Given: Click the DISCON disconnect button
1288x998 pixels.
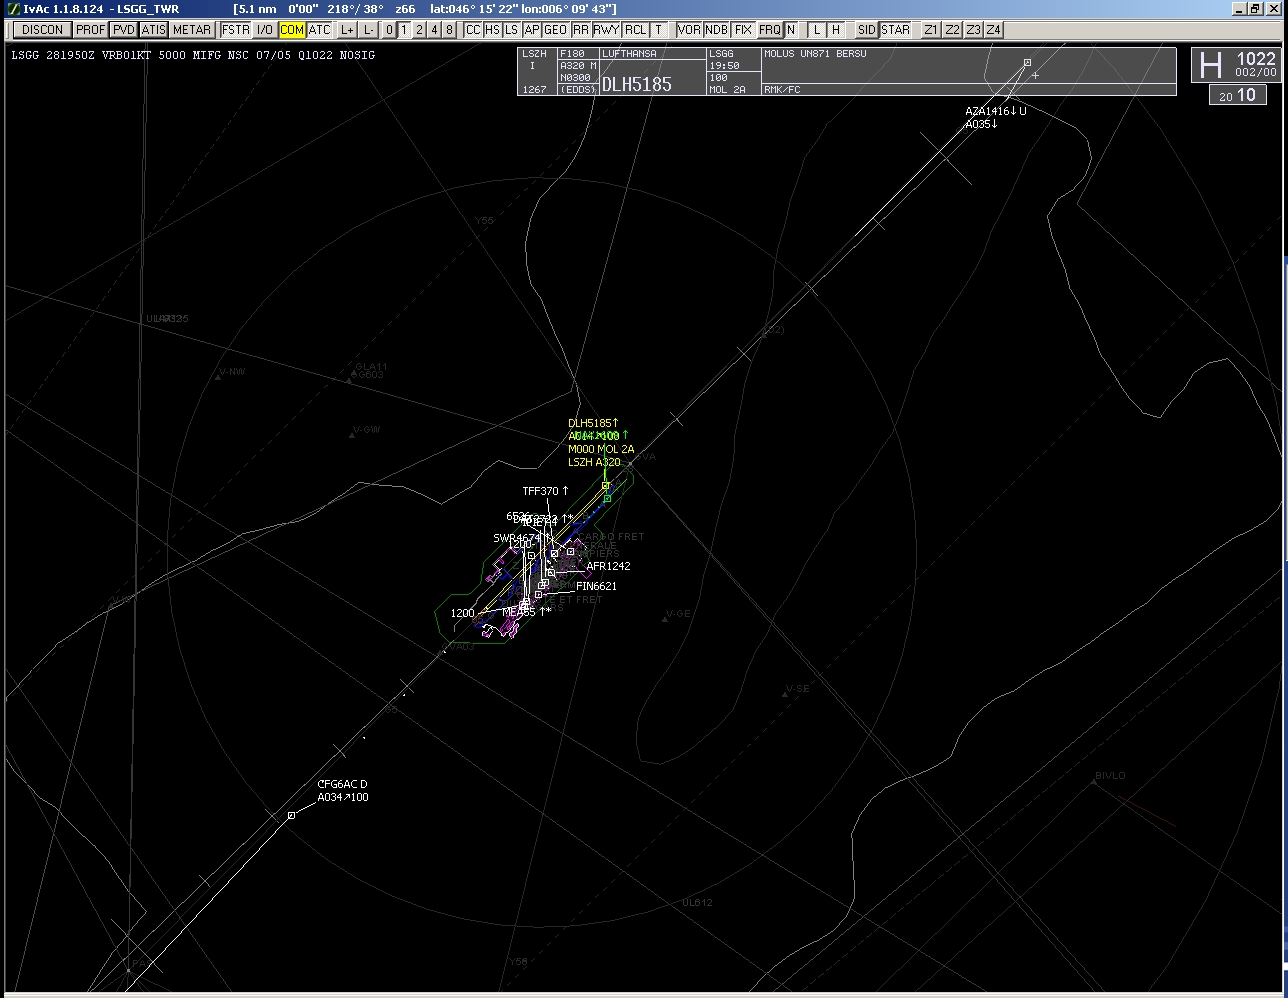Looking at the screenshot, I should (42, 30).
